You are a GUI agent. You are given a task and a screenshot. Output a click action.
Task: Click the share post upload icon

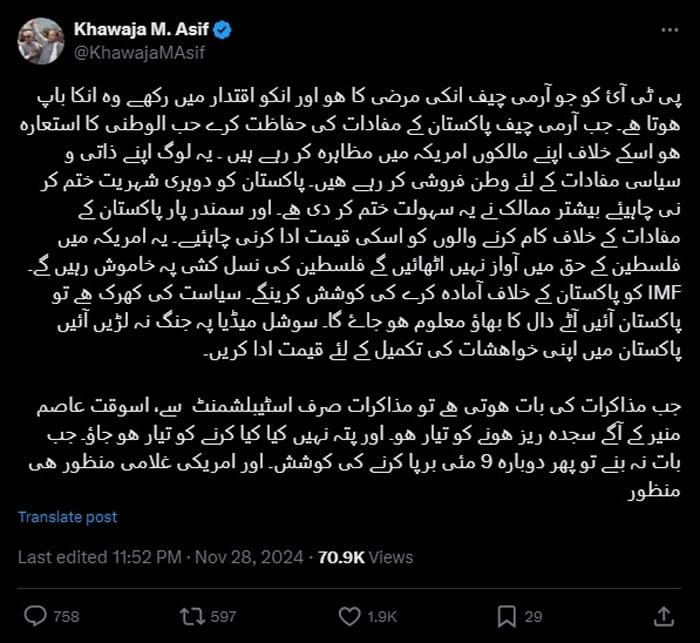pos(663,615)
